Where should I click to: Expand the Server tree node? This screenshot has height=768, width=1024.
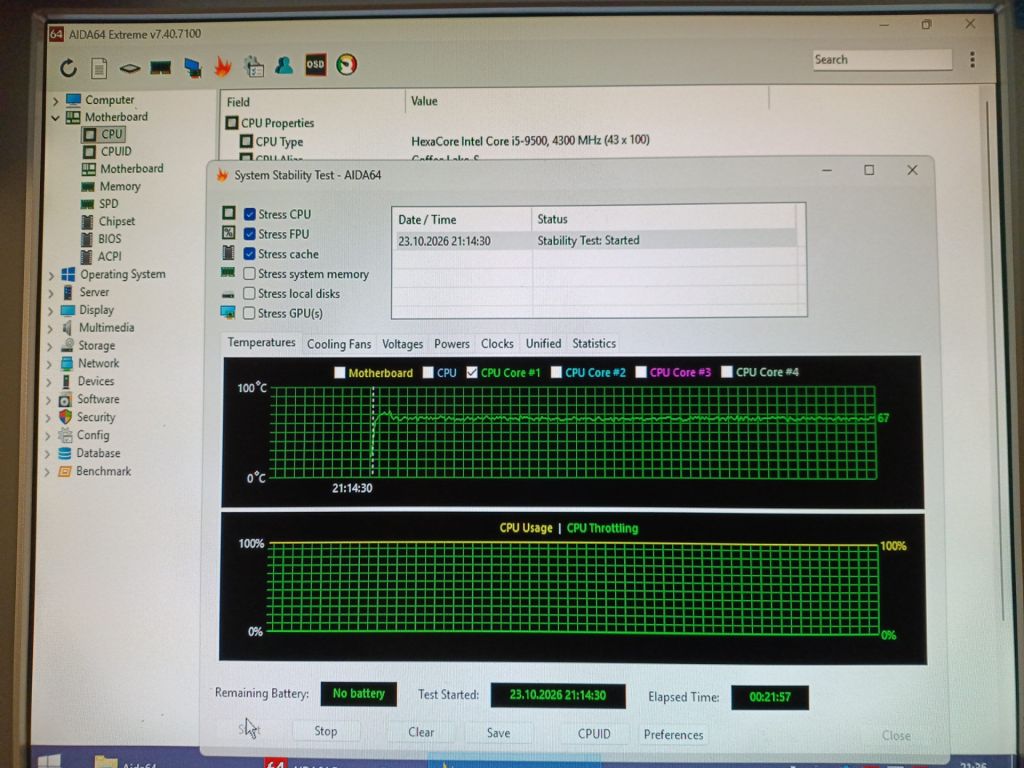[50, 293]
